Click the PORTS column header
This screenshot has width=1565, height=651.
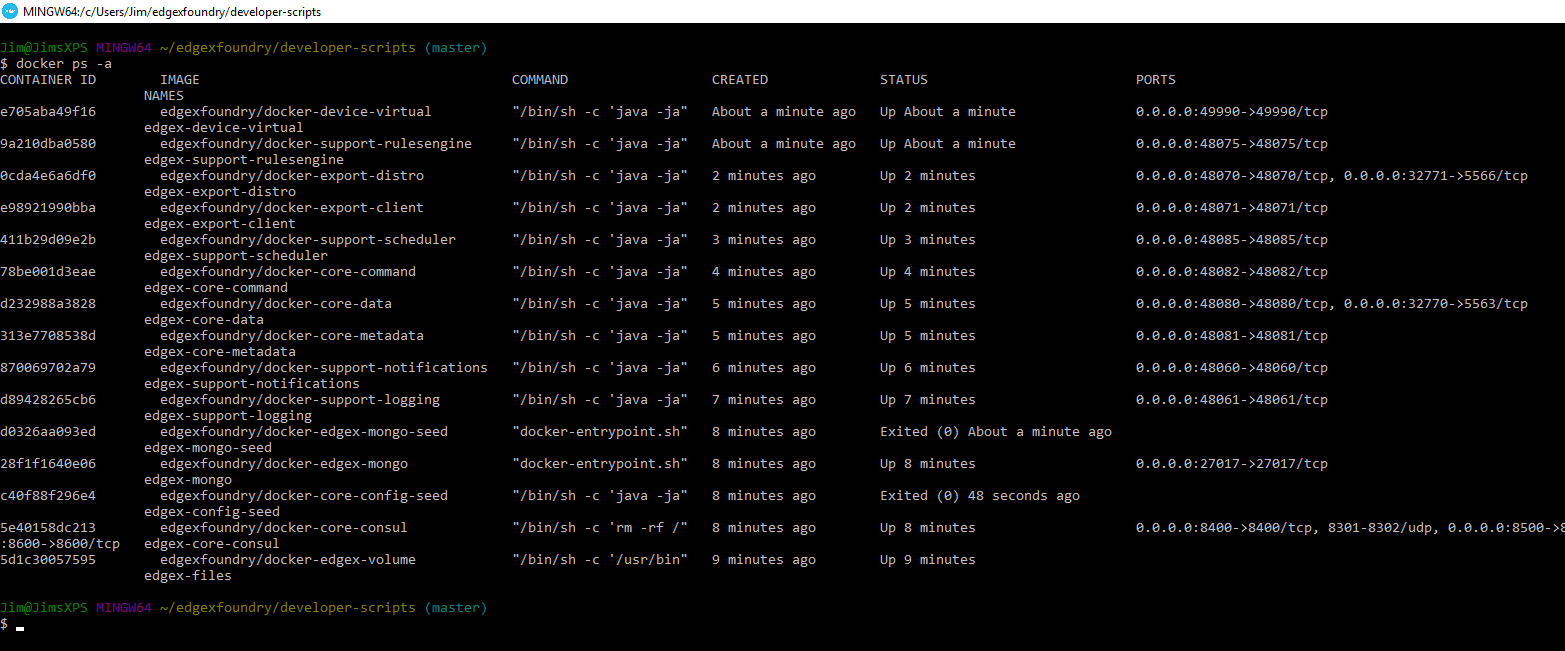pos(1155,80)
